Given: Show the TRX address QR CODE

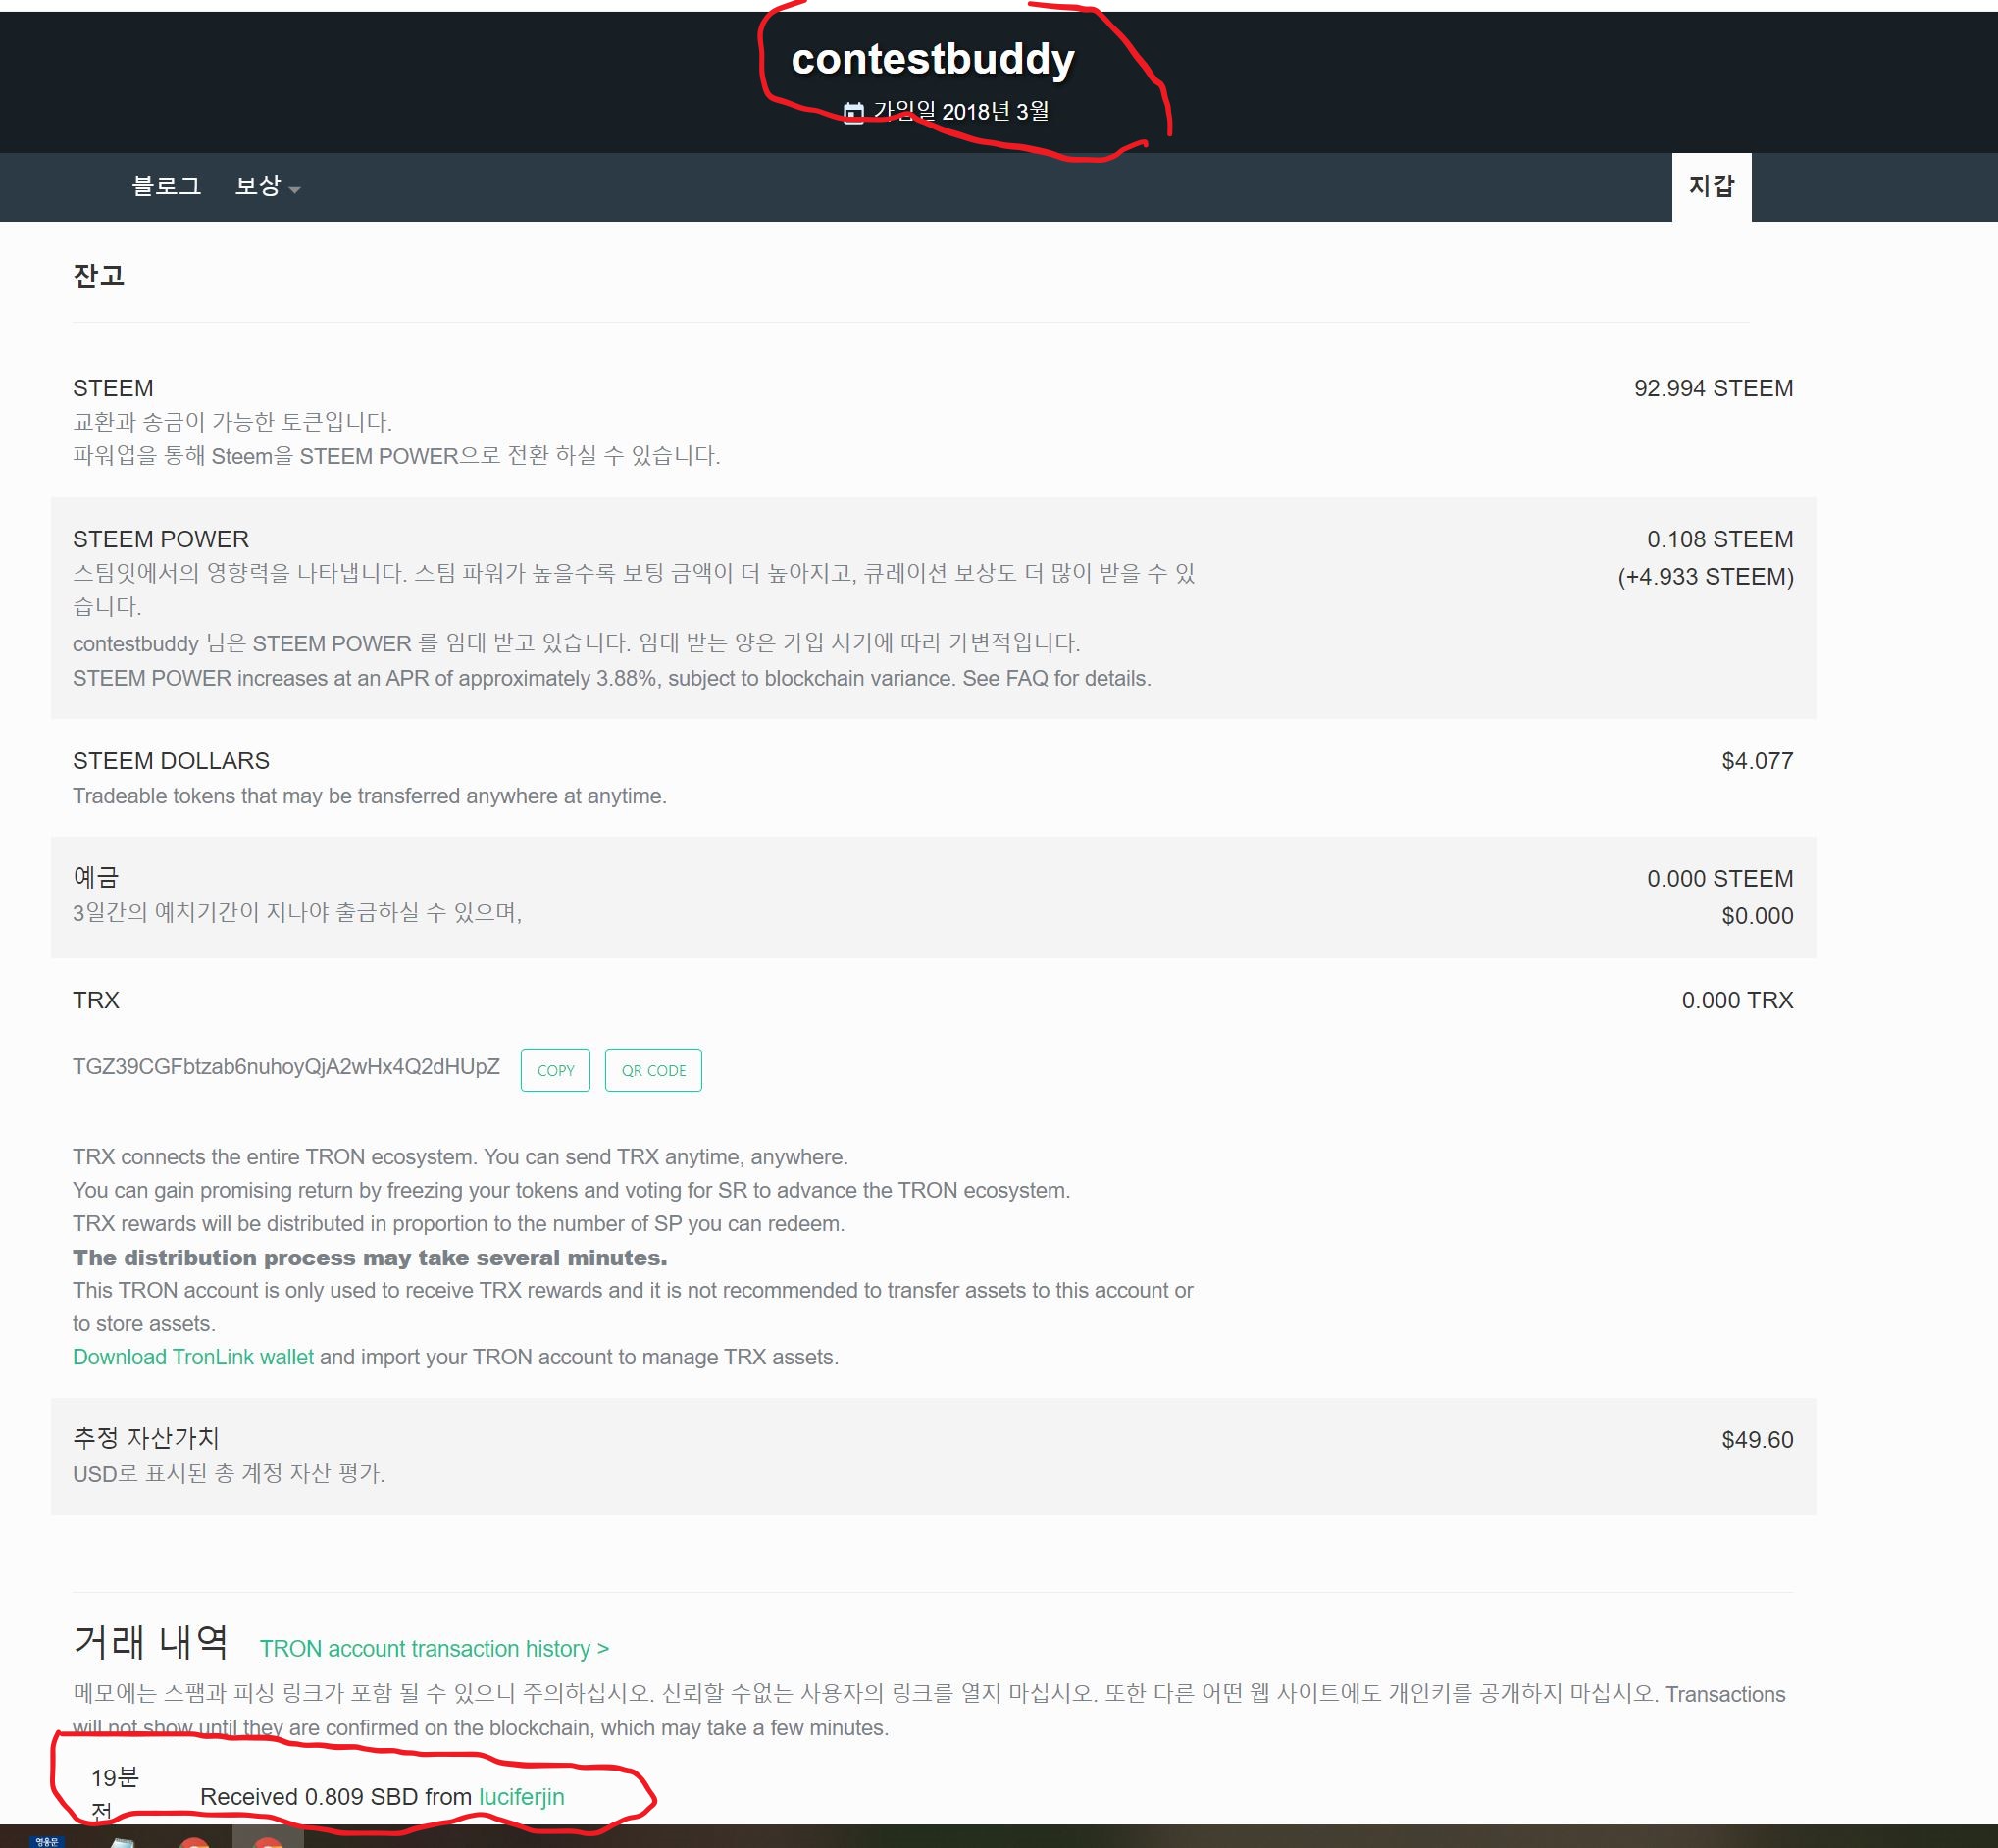Looking at the screenshot, I should click(653, 1070).
